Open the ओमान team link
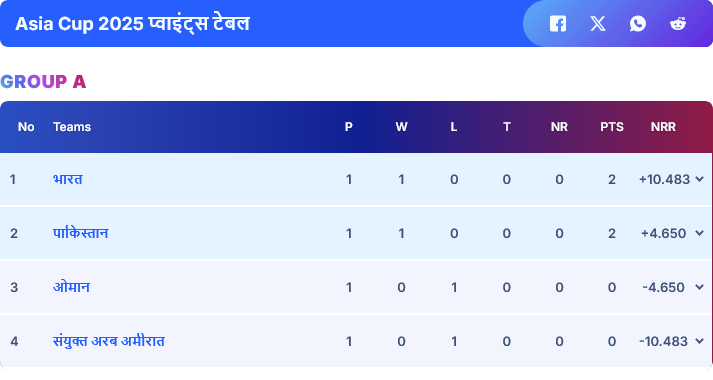 pyautogui.click(x=71, y=287)
